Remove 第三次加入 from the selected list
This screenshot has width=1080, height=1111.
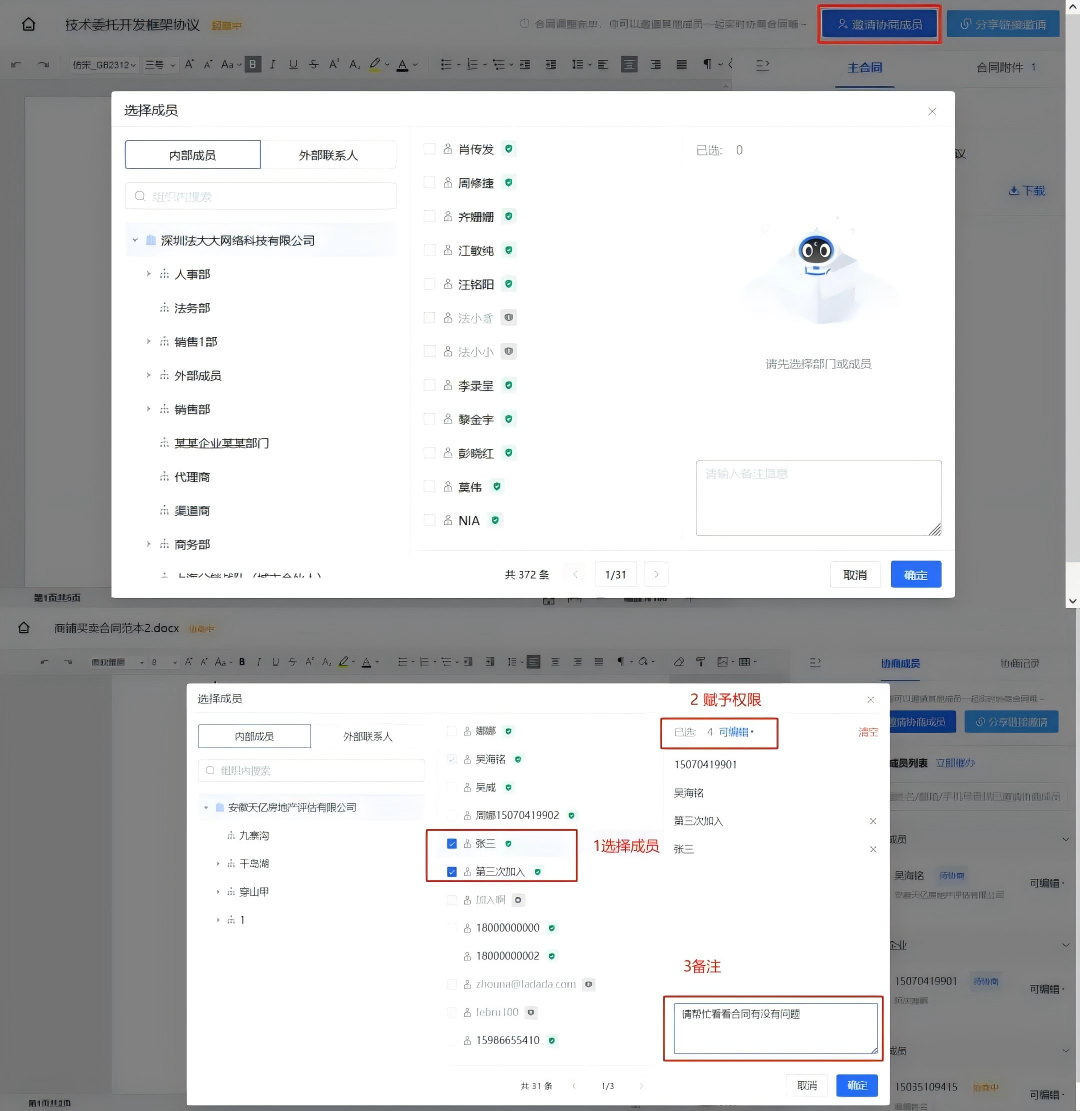tap(872, 821)
